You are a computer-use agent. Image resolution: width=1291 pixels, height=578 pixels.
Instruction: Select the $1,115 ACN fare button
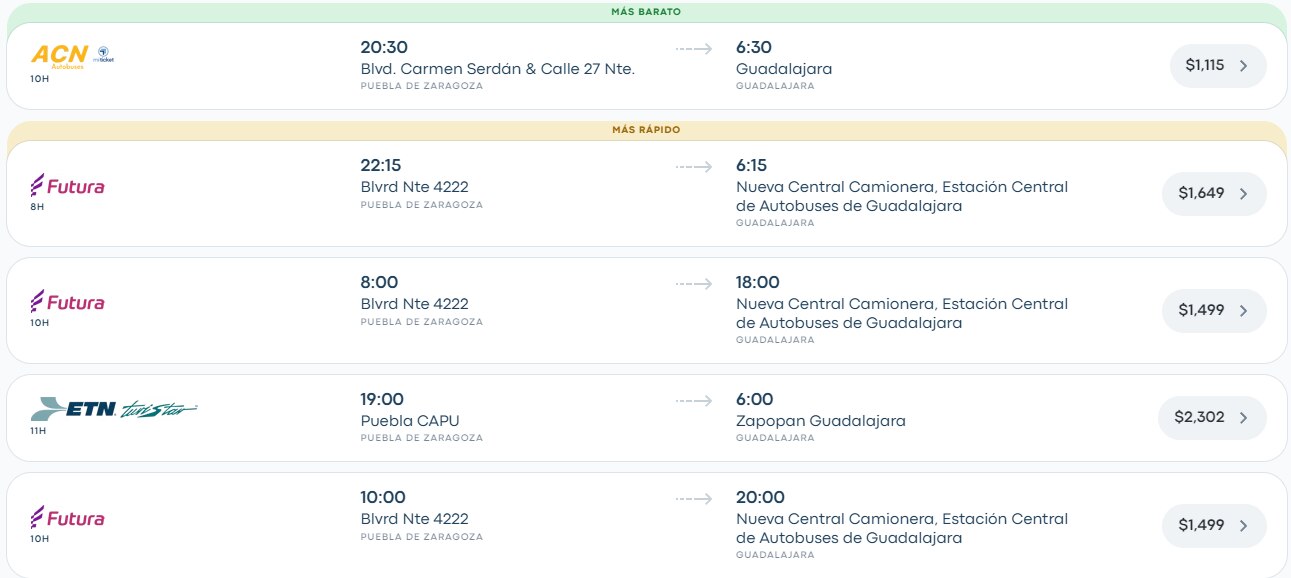coord(1218,65)
